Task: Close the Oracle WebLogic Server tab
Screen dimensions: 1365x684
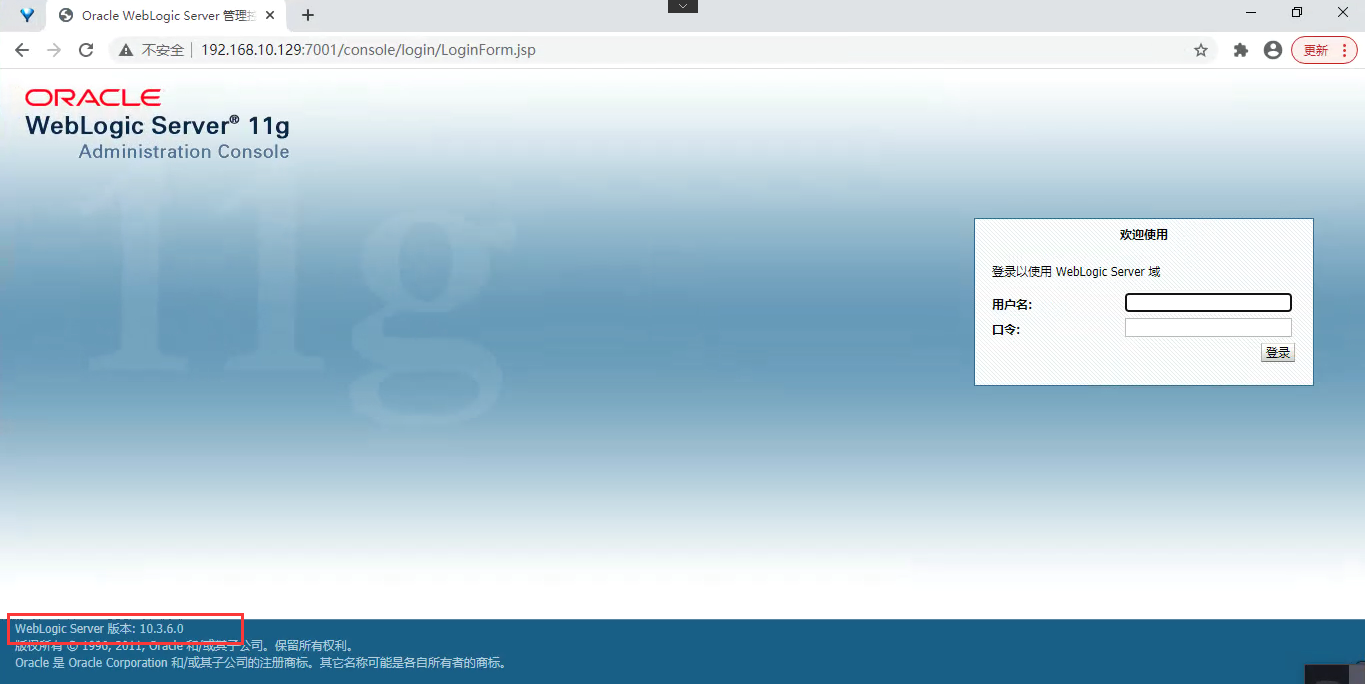Action: point(270,15)
